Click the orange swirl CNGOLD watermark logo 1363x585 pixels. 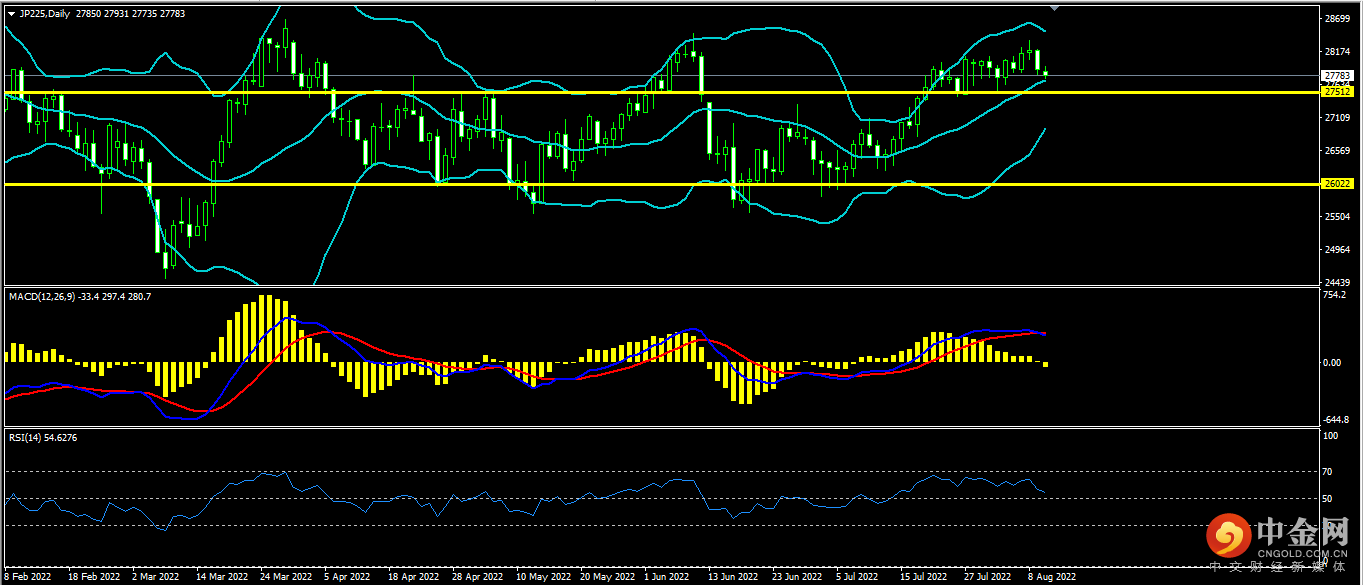coord(1226,536)
